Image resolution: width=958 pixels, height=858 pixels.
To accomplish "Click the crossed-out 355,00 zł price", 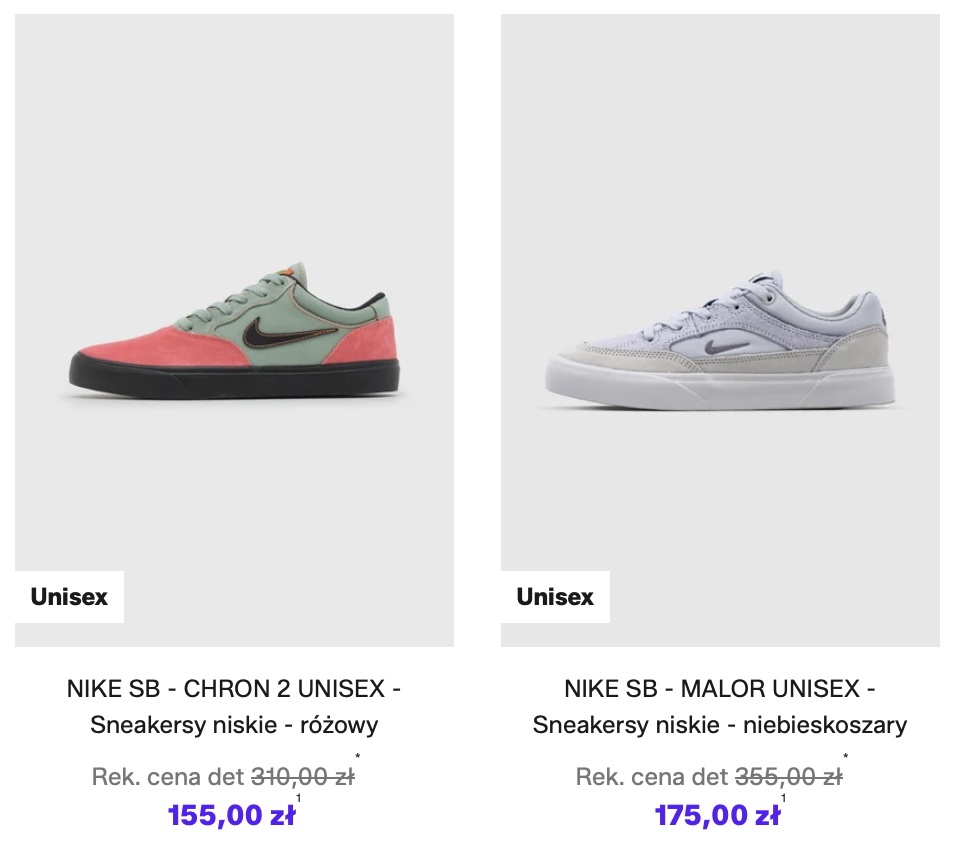I will (789, 777).
